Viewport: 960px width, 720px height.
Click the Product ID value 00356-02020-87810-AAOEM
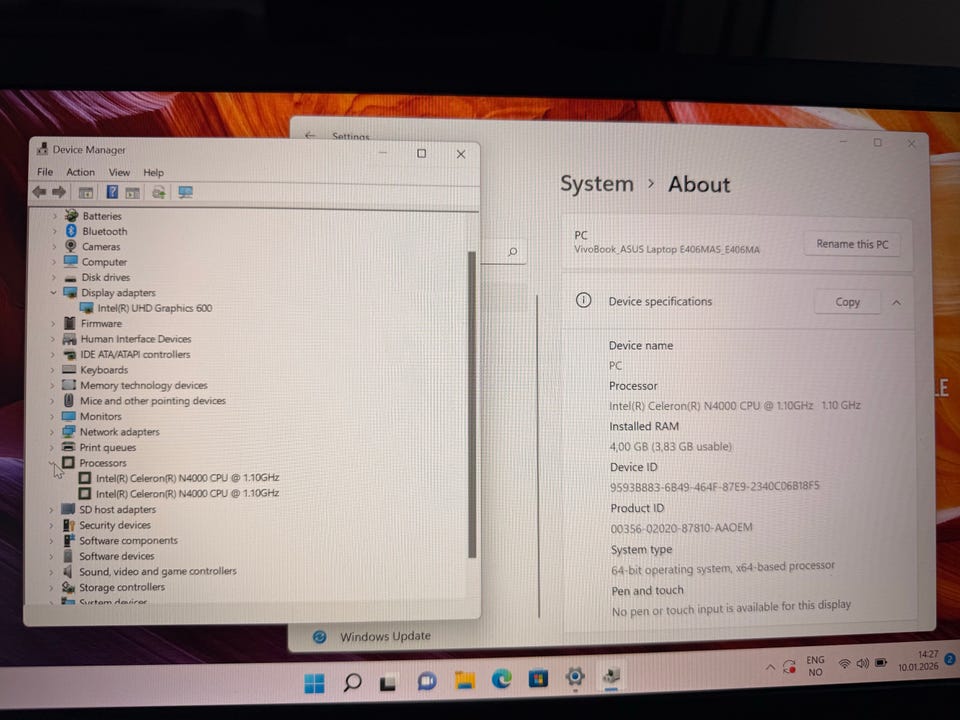tap(681, 528)
